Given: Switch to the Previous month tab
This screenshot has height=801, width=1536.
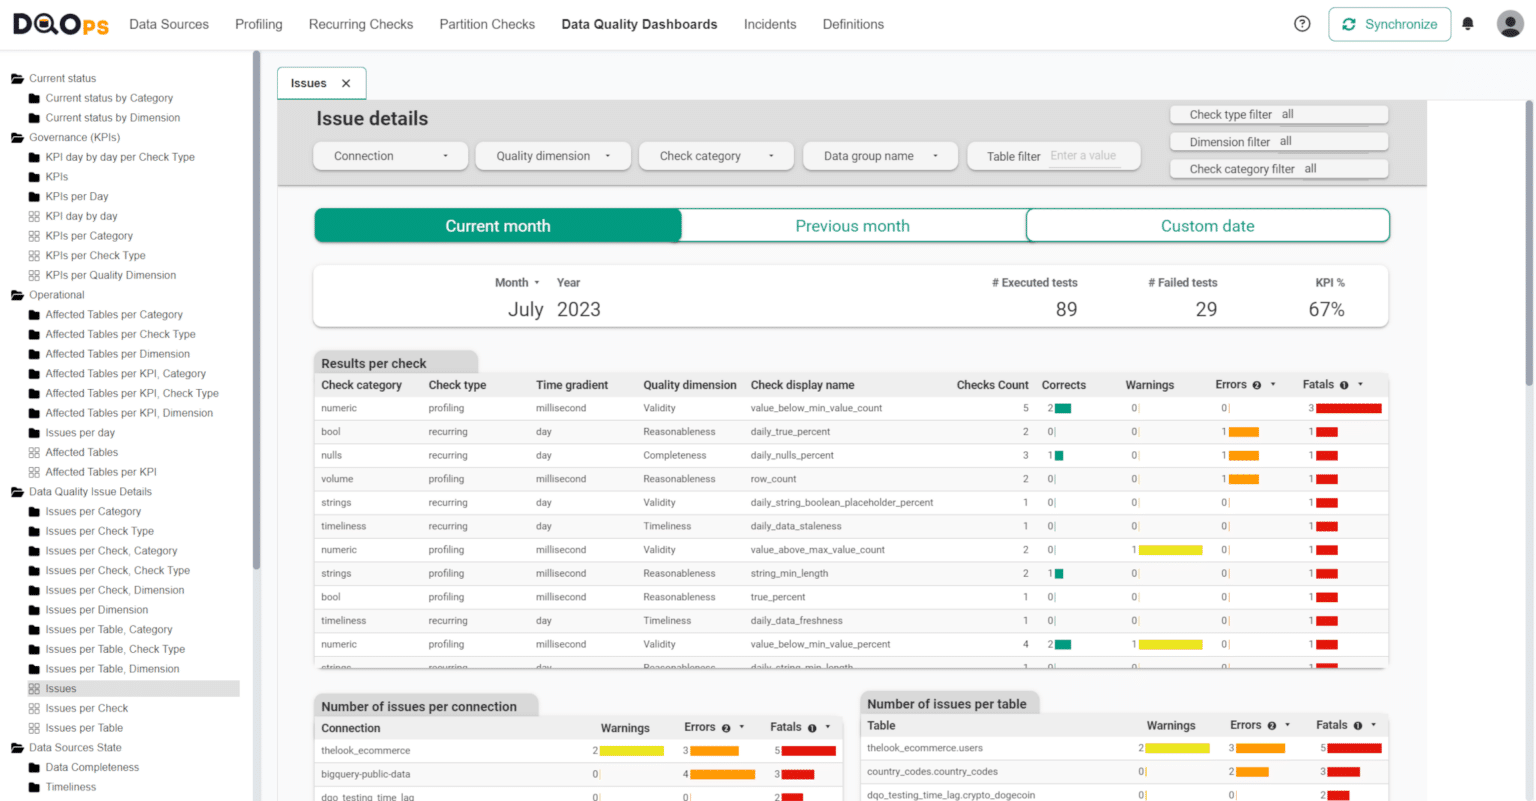Looking at the screenshot, I should [852, 225].
